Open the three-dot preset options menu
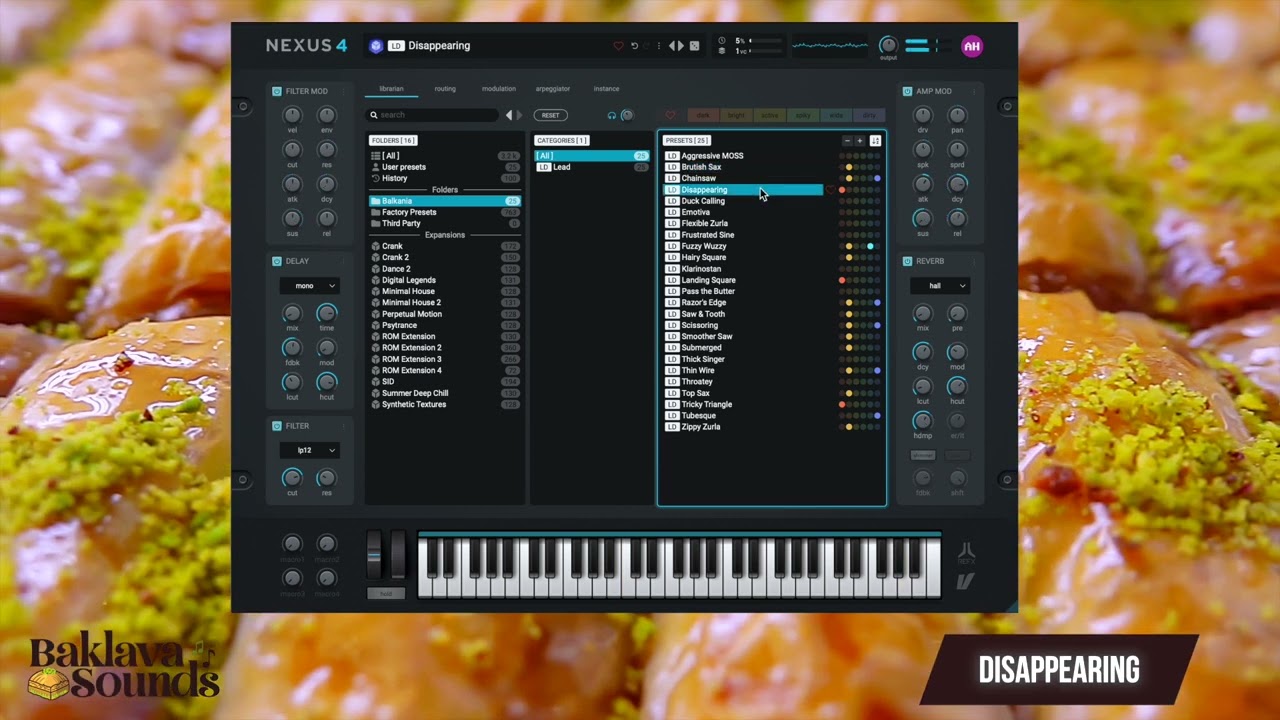1280x720 pixels. [658, 46]
